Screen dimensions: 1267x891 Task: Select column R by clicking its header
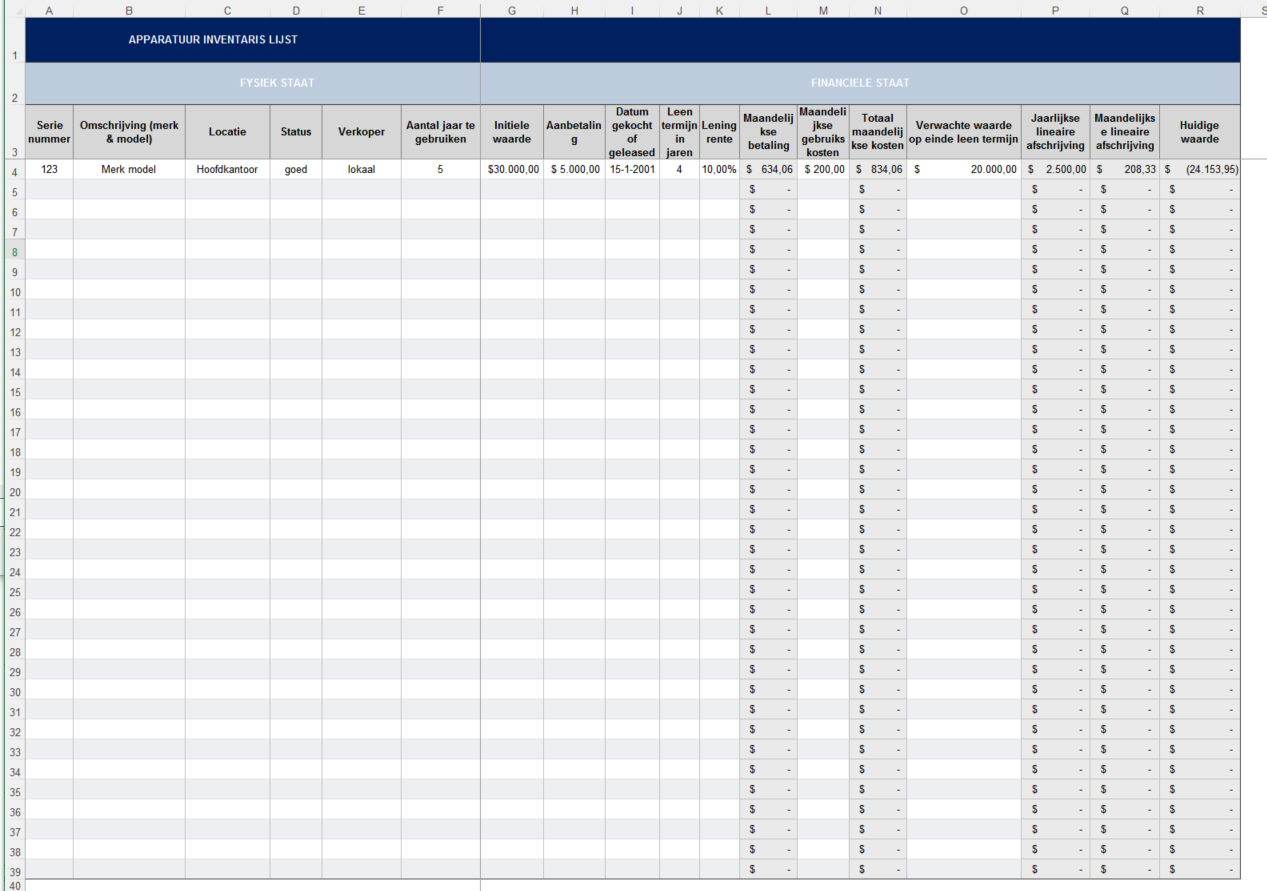coord(1199,10)
